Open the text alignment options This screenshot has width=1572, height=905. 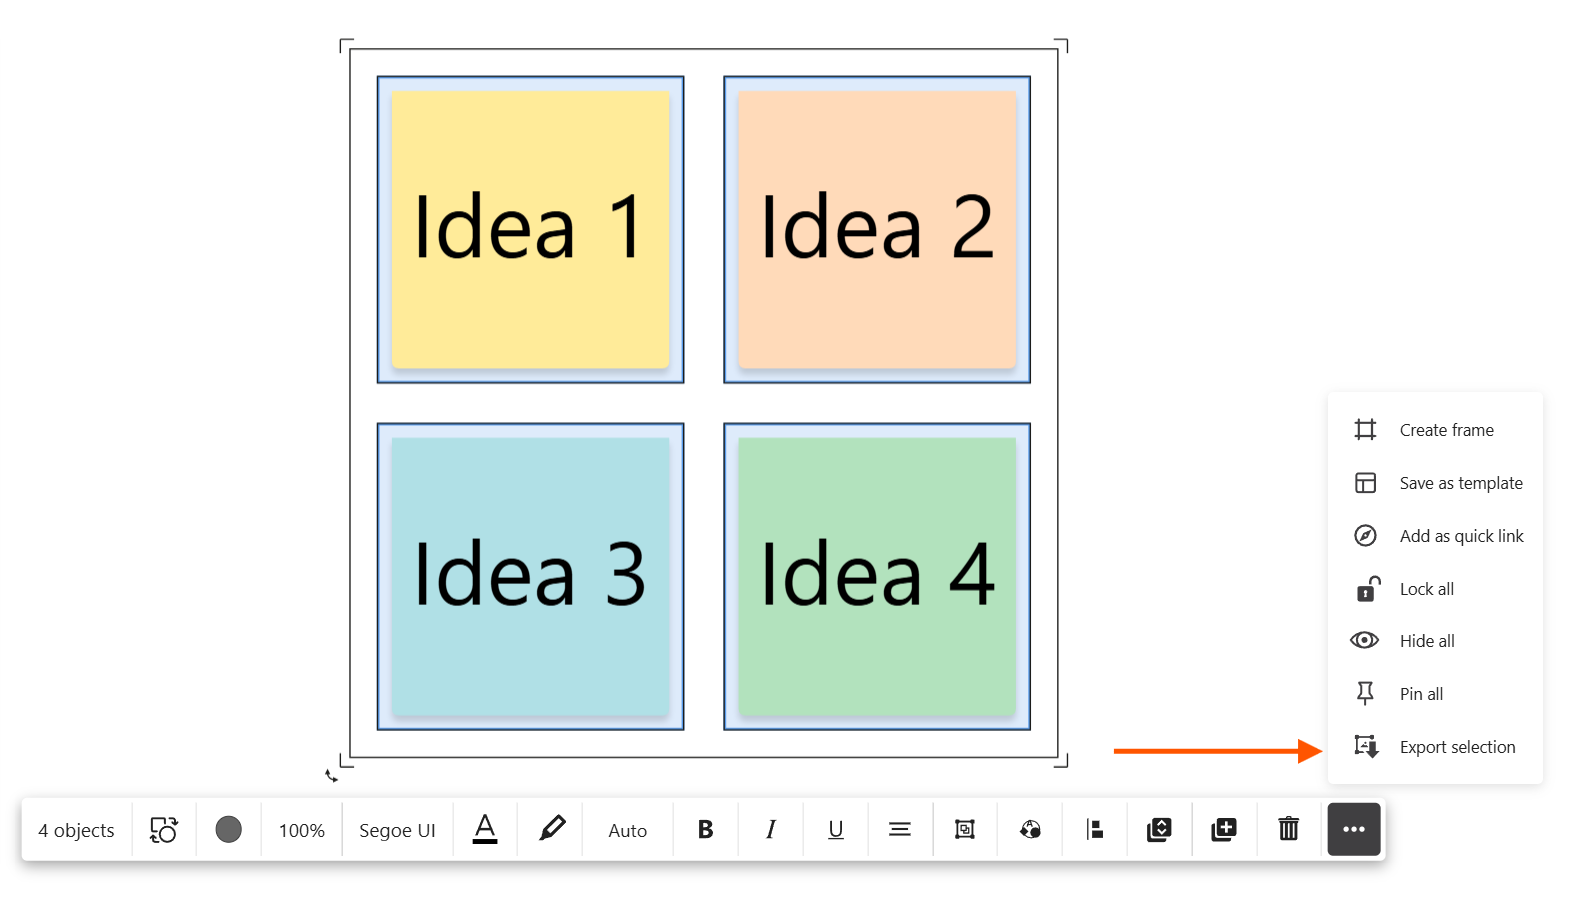pos(900,829)
